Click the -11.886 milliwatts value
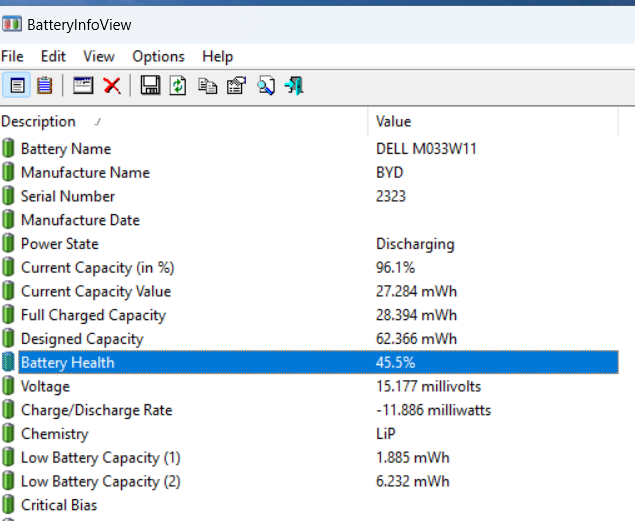The height and width of the screenshot is (521, 635). click(x=433, y=410)
